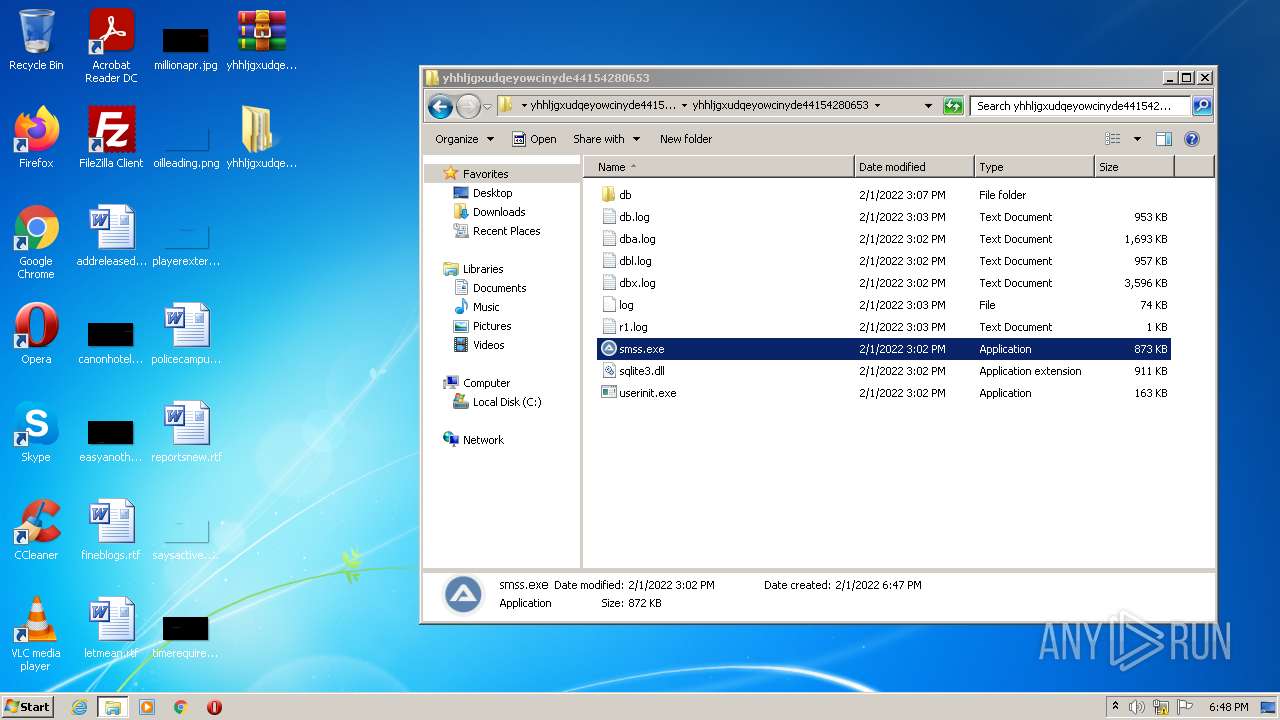Screen dimensions: 1280x720
Task: Click the search folder input field
Action: [x=1080, y=105]
